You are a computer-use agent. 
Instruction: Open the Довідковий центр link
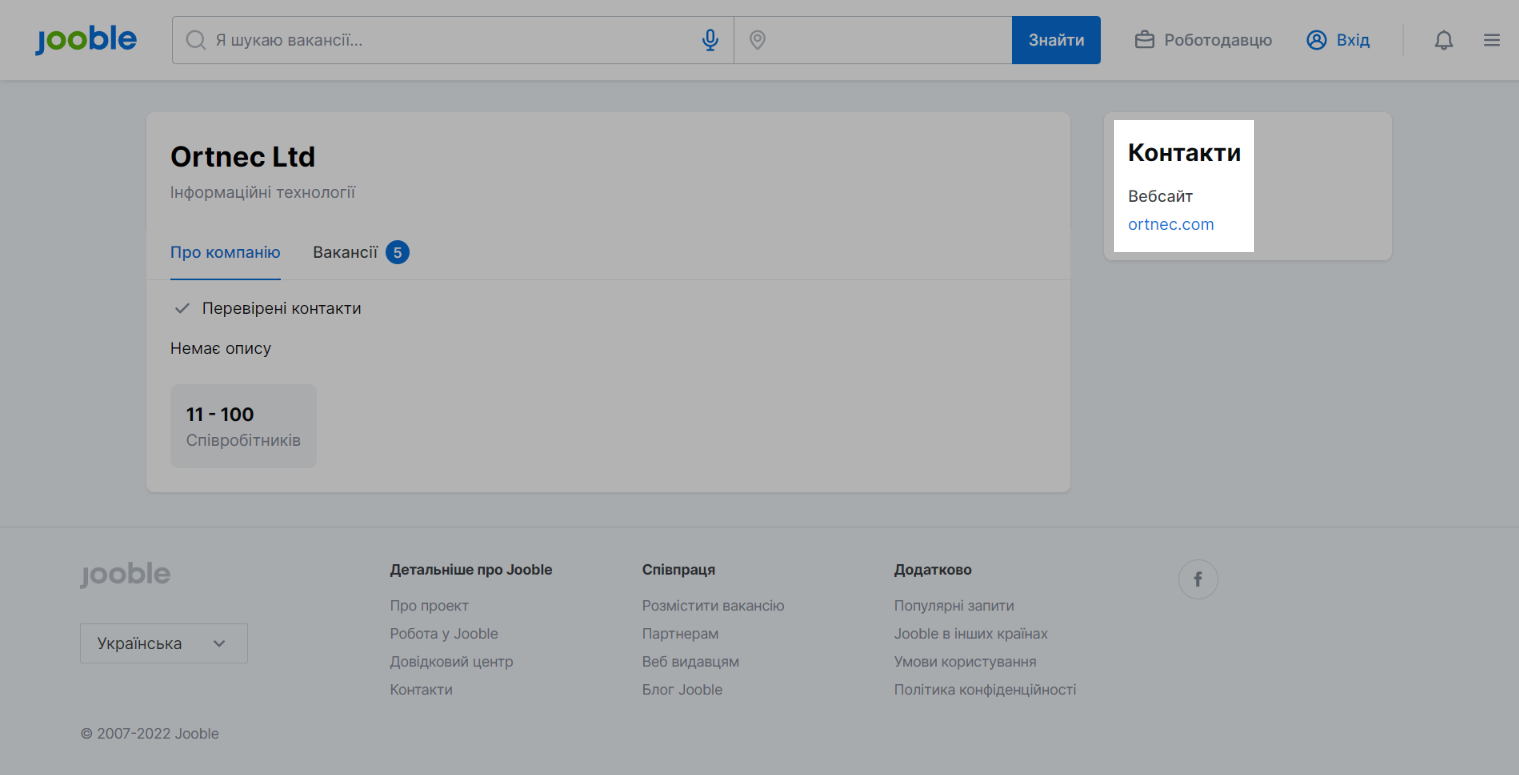tap(451, 662)
